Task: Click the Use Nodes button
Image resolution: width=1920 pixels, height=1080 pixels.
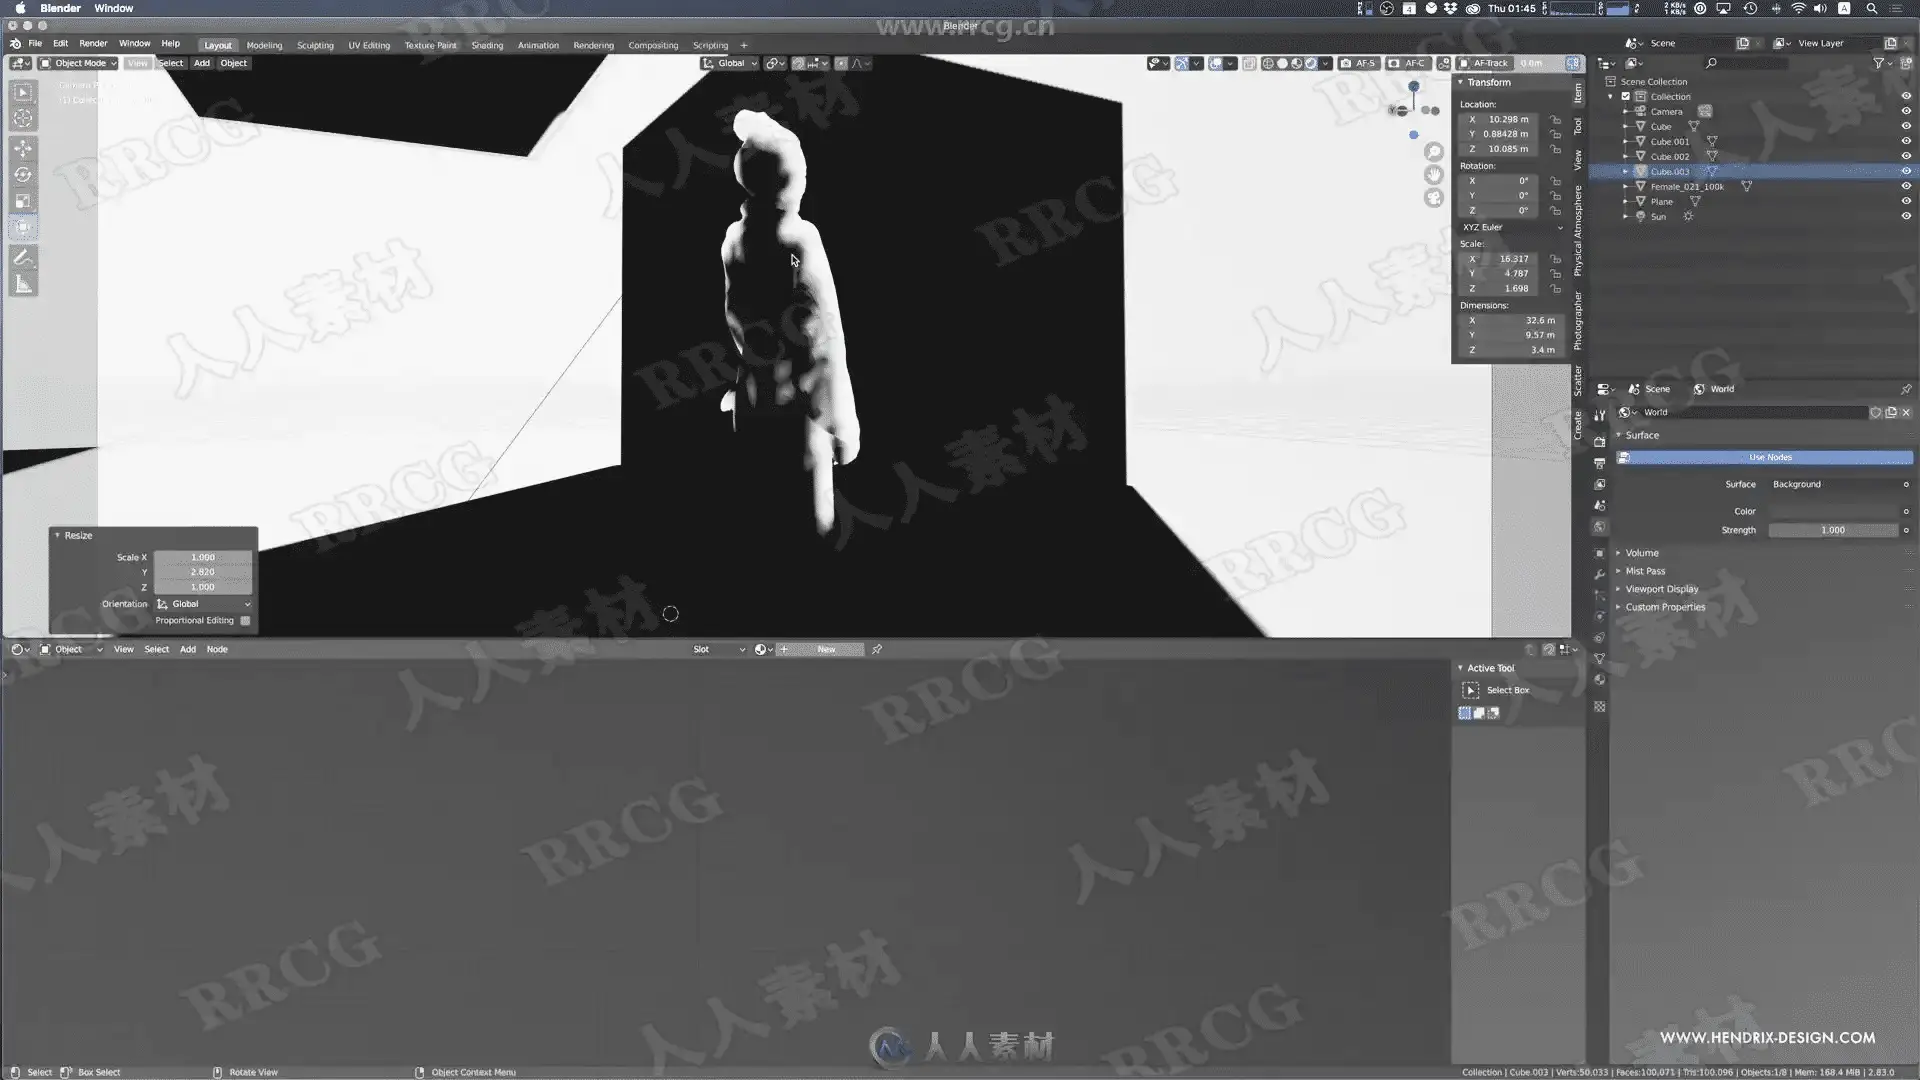Action: (x=1769, y=457)
